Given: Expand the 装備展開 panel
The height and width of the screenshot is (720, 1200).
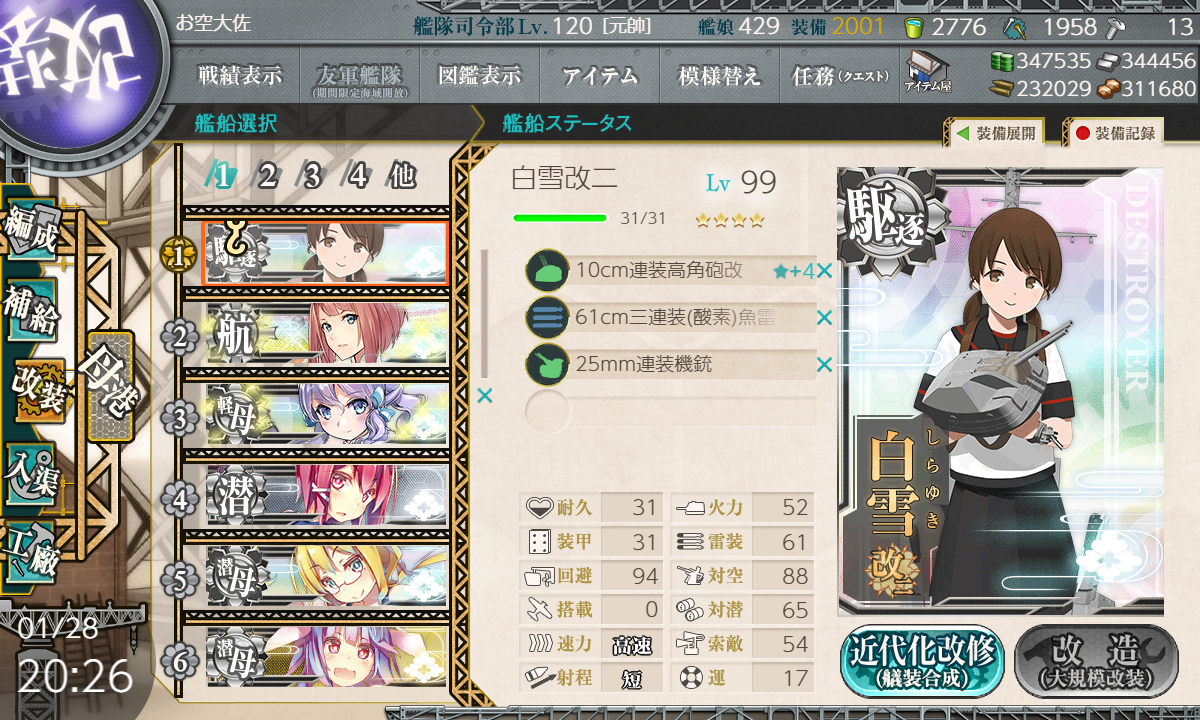Looking at the screenshot, I should point(995,133).
